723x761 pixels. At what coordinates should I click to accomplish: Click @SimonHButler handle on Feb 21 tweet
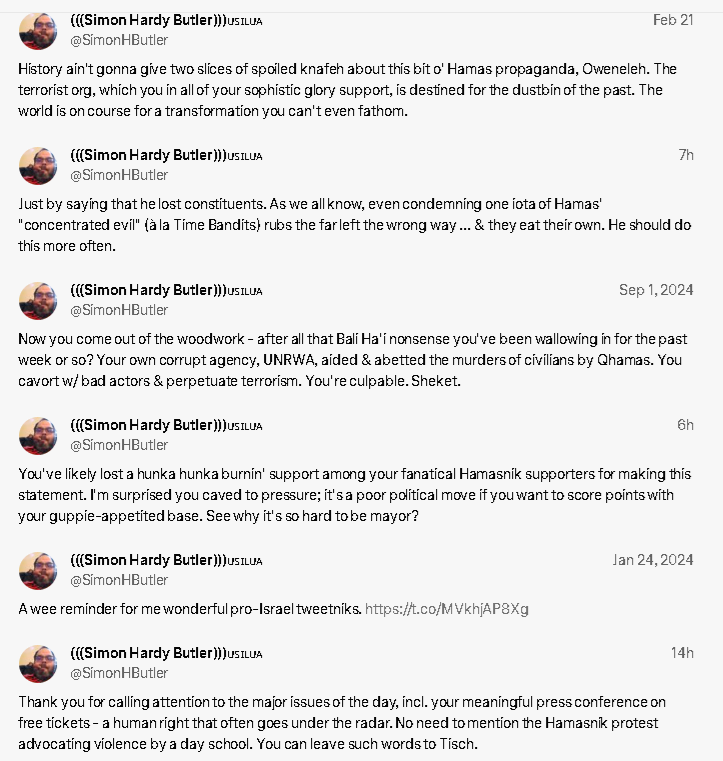(x=119, y=40)
